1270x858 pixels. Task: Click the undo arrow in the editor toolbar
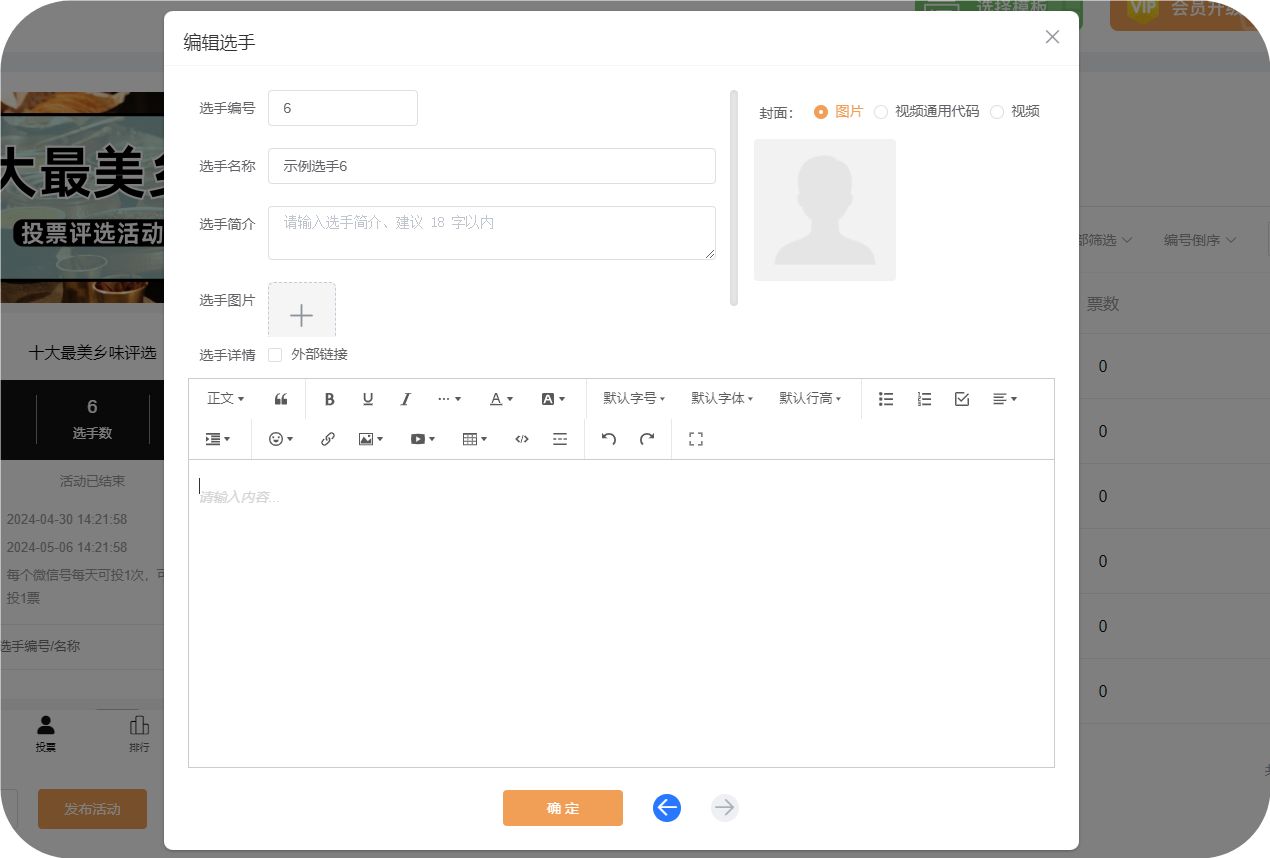coord(609,439)
